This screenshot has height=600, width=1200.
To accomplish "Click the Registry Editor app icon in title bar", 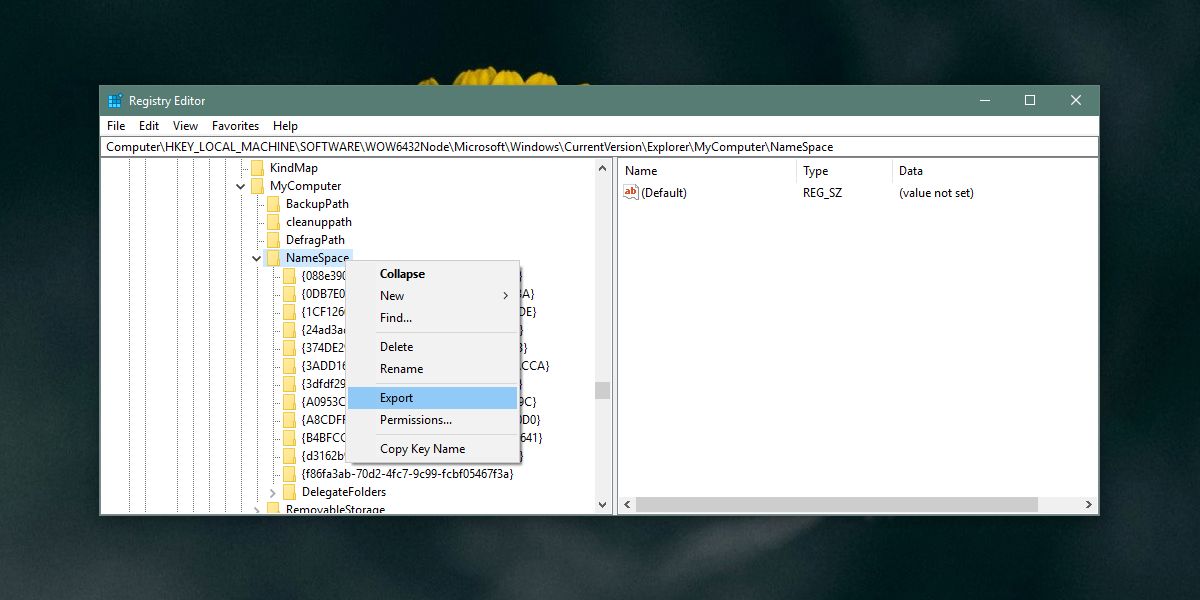I will [x=116, y=101].
